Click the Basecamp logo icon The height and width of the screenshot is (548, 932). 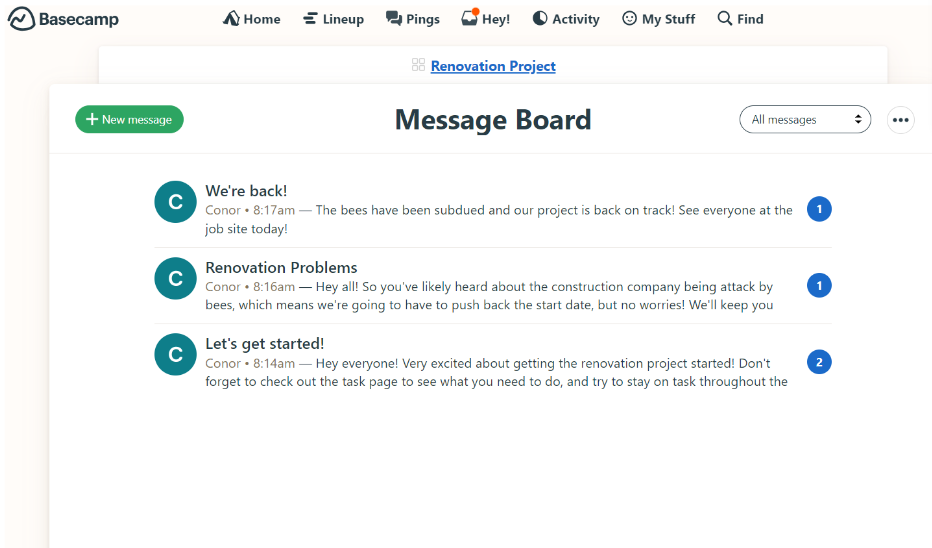coord(21,19)
